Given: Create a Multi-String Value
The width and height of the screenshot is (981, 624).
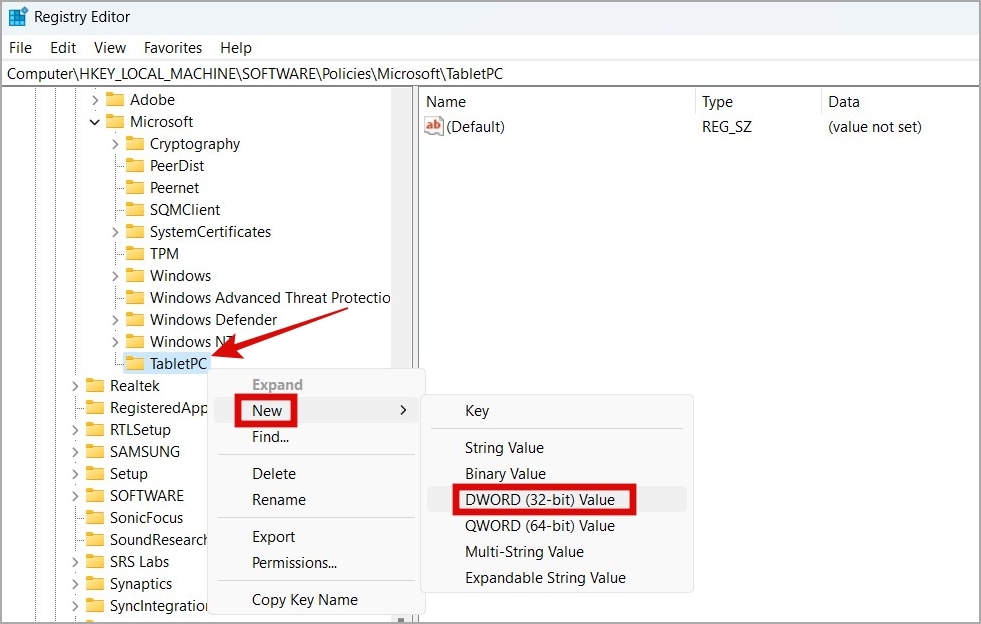Looking at the screenshot, I should pos(557,551).
